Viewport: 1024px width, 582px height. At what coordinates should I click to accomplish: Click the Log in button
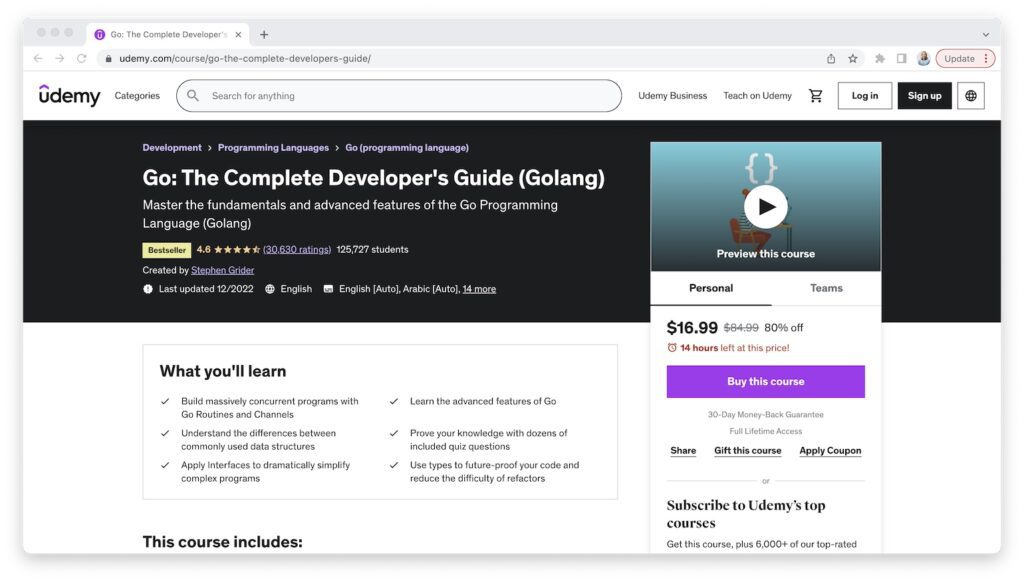[x=865, y=95]
